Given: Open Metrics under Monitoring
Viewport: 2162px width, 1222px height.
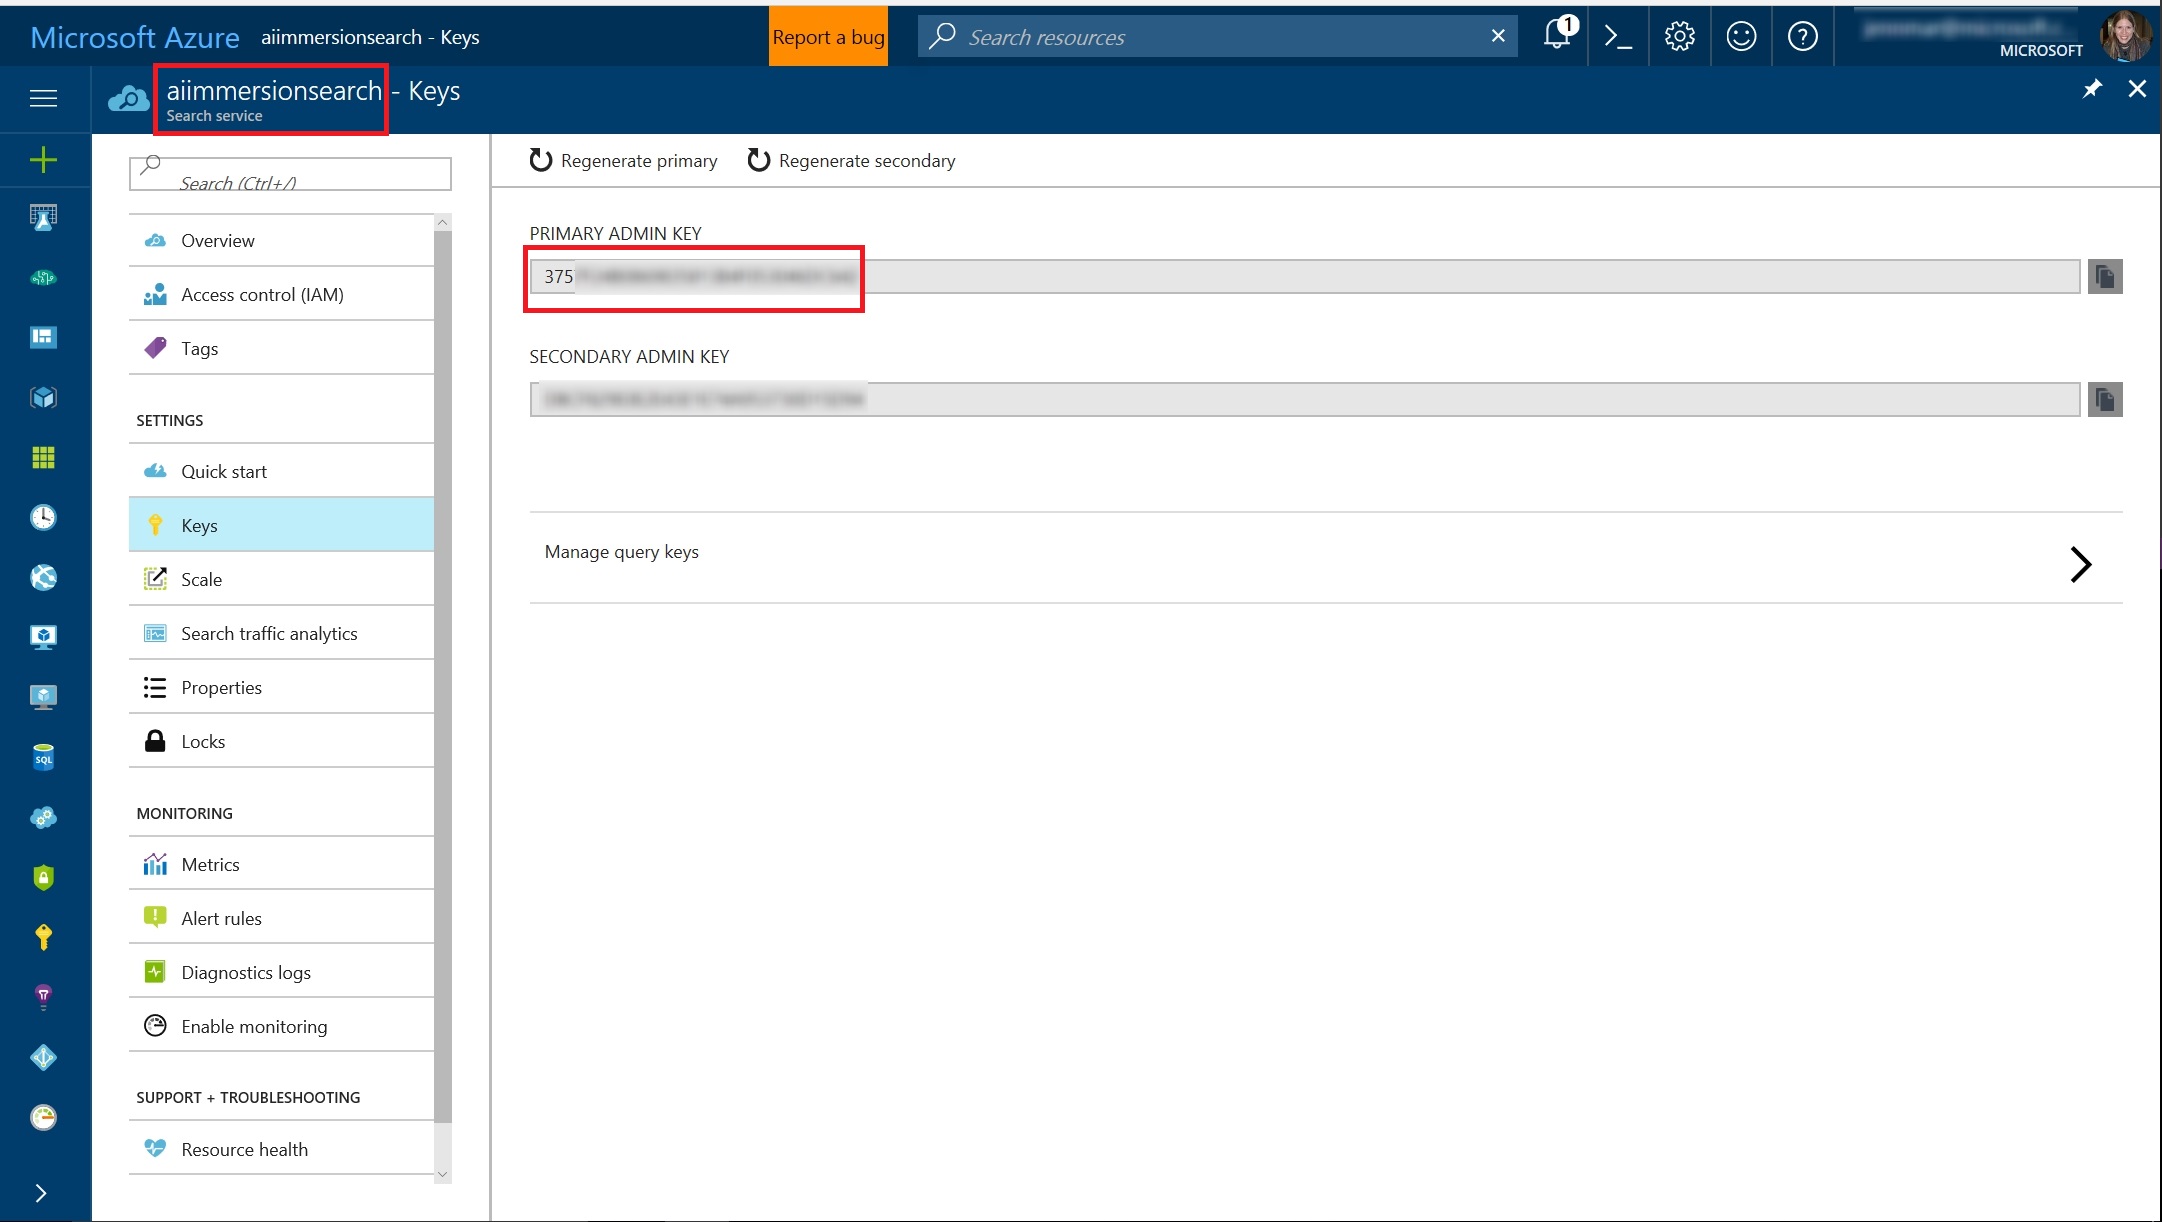Looking at the screenshot, I should tap(281, 864).
